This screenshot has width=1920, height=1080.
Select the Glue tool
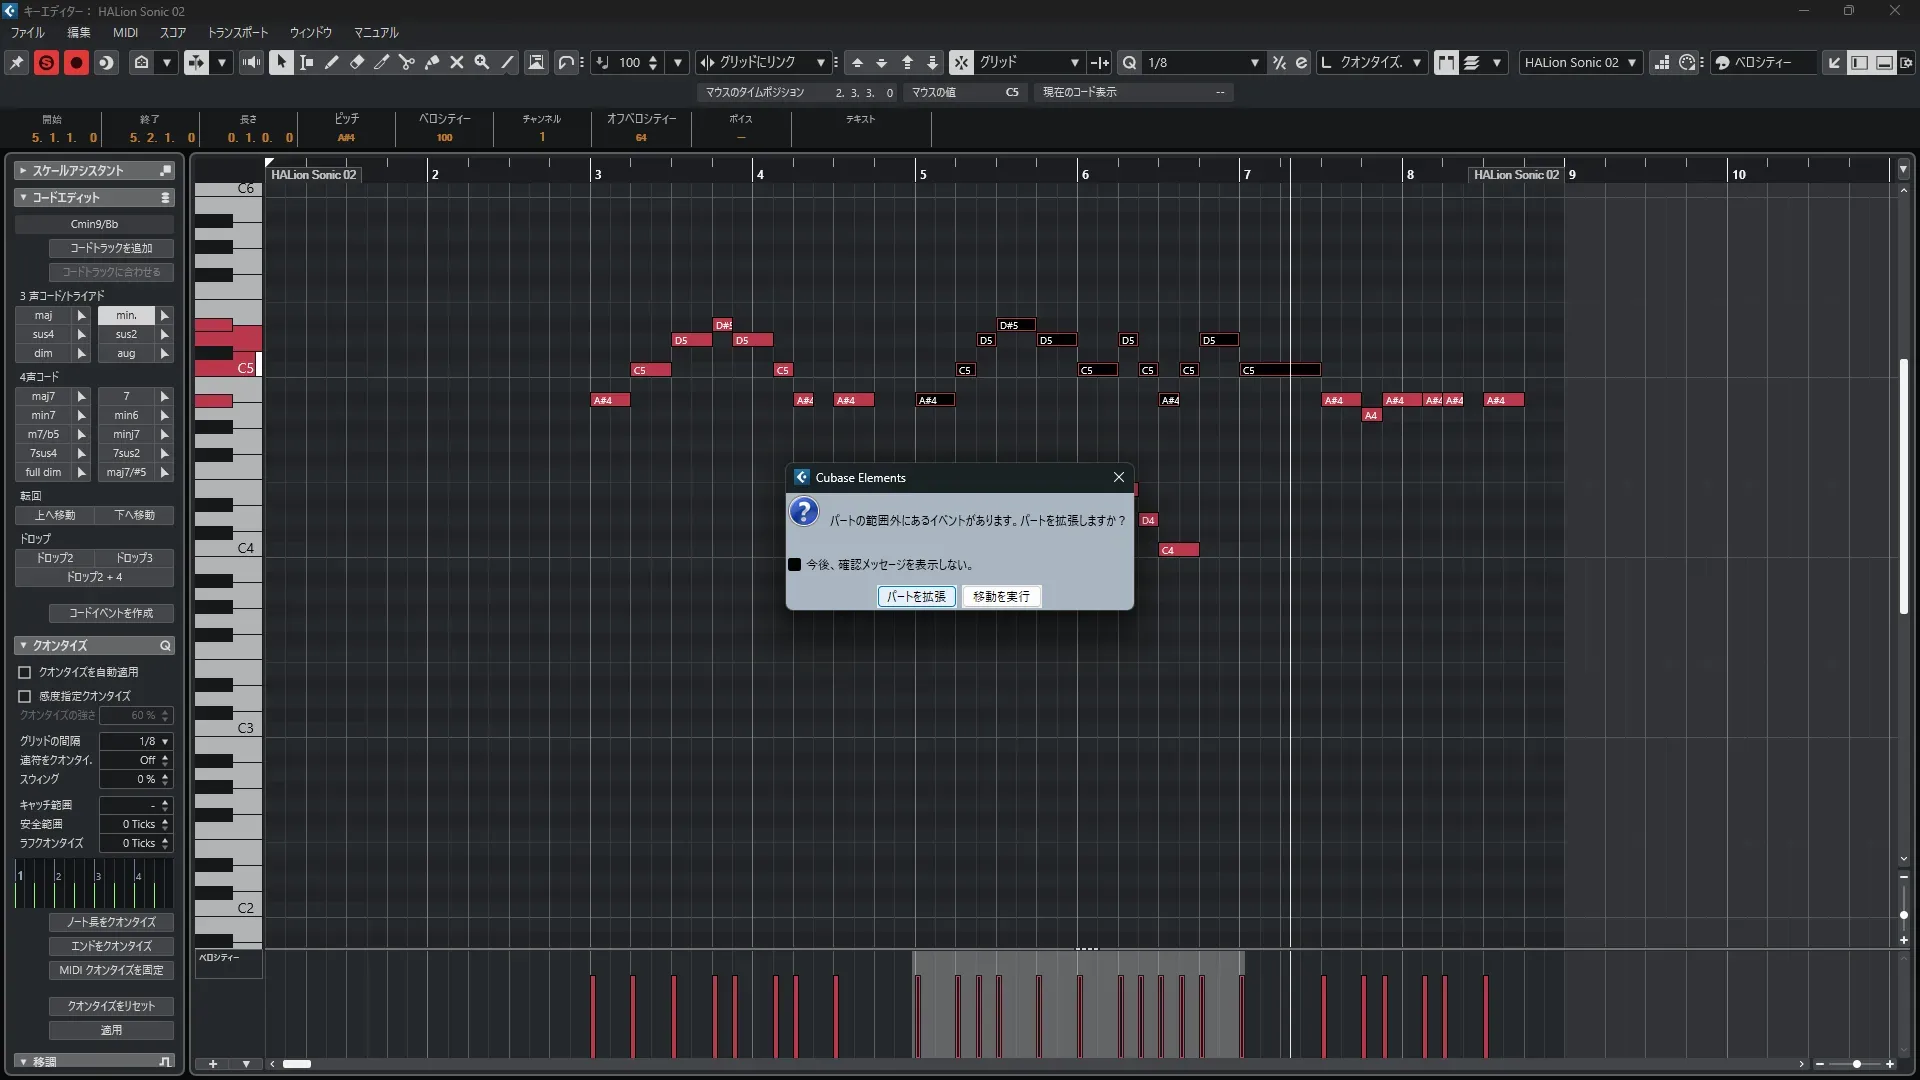coord(431,62)
